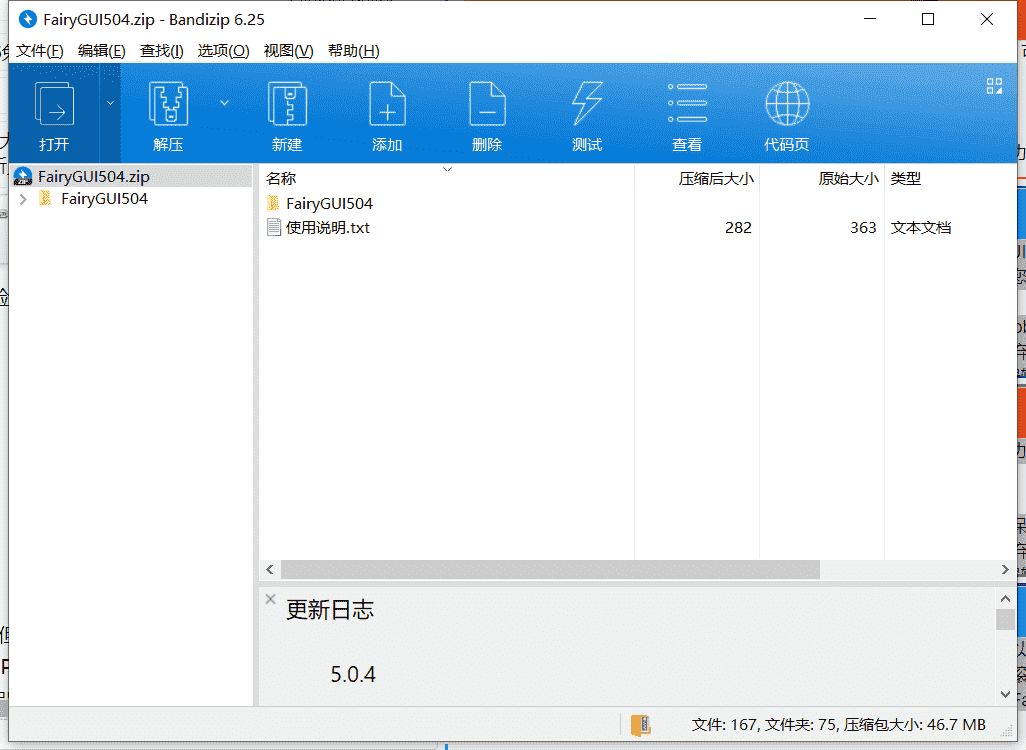Screen dimensions: 1026x750
Task: Open the 帮助(H) menu
Action: (x=353, y=50)
